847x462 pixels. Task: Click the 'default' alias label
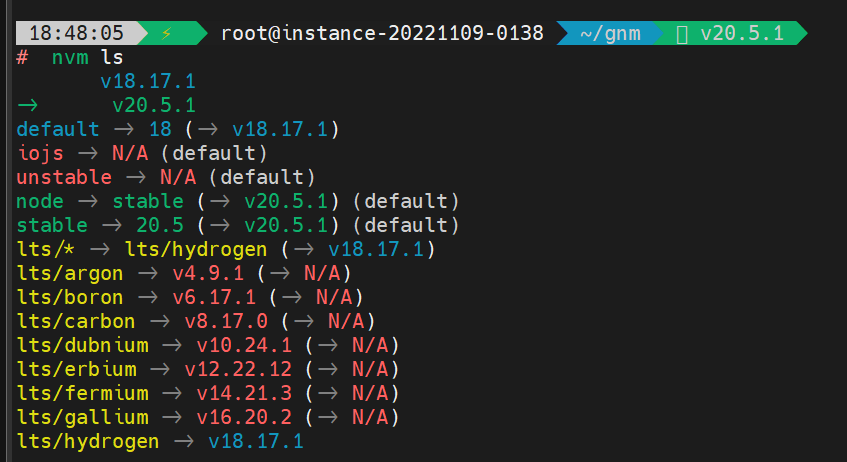[58, 129]
